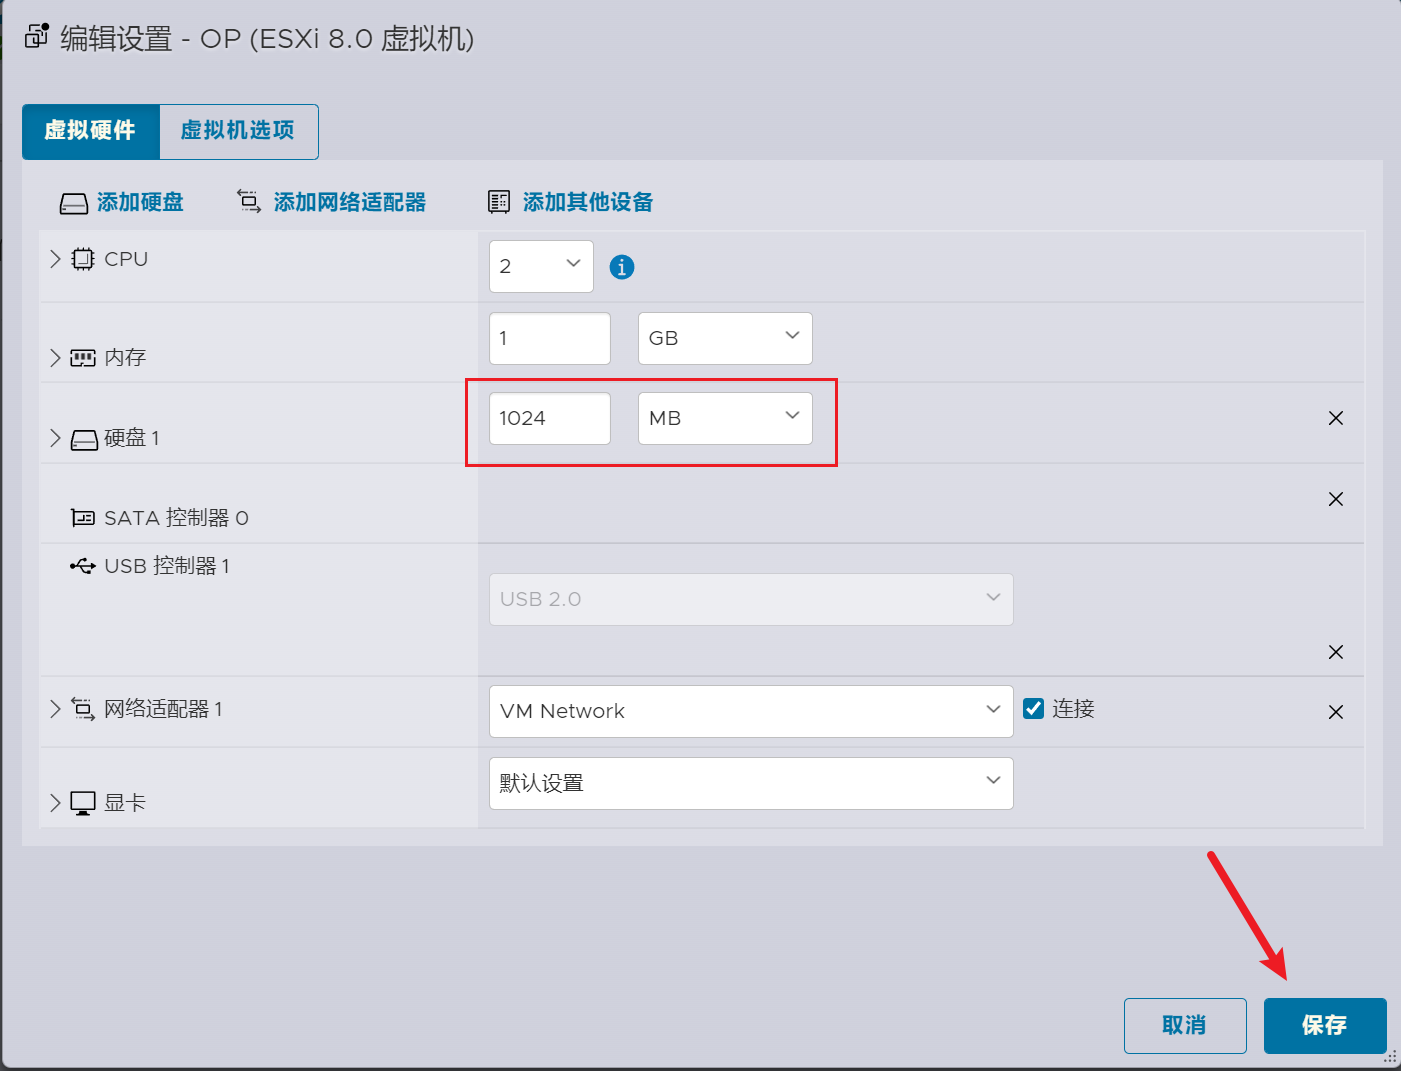The image size is (1401, 1071).
Task: Click the 添加网络适配器 link text
Action: click(350, 203)
